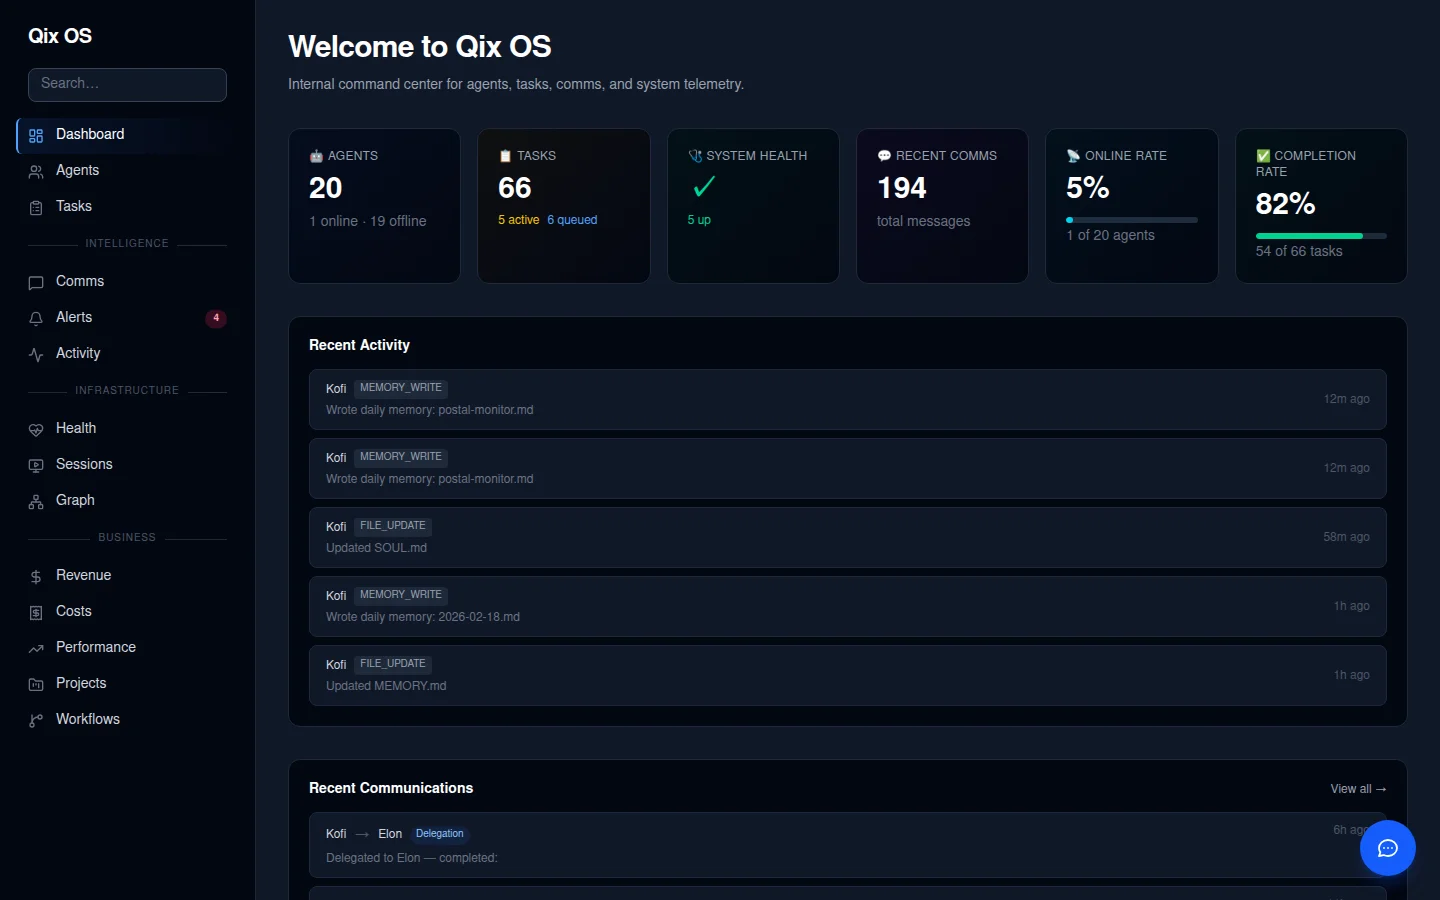Click View all communications link

pos(1357,789)
